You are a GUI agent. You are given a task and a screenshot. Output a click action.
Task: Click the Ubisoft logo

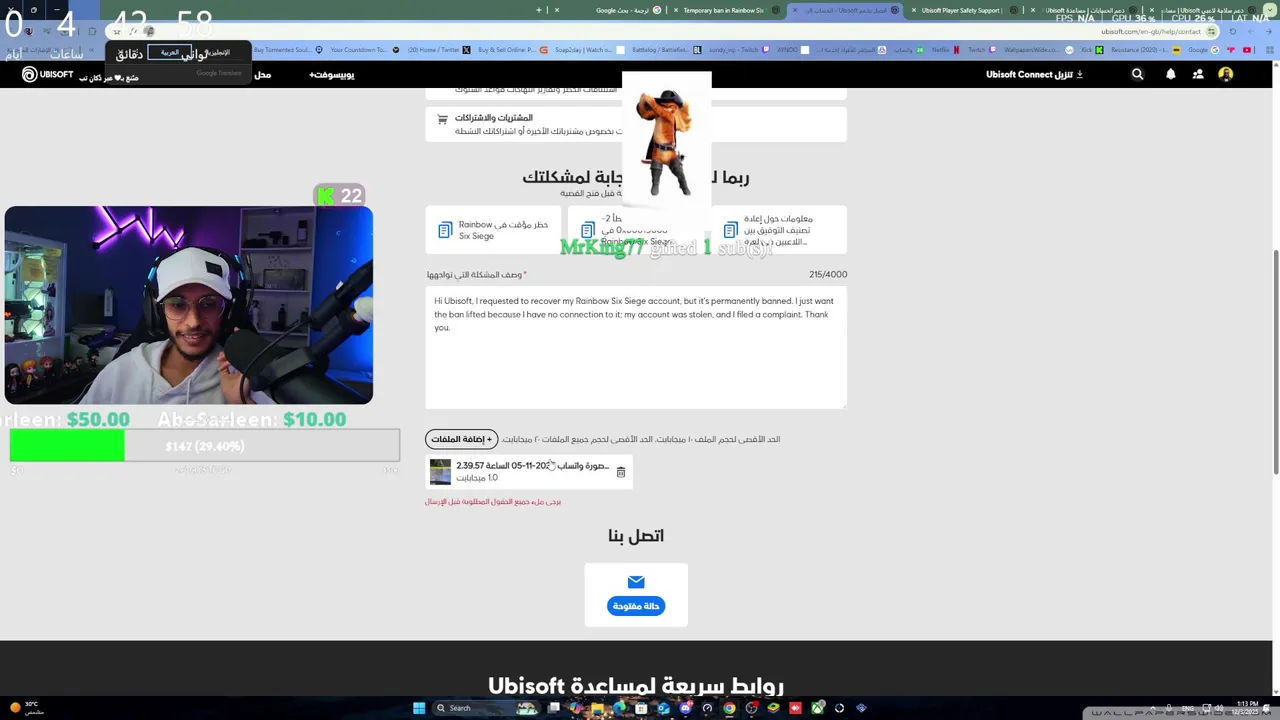pos(48,74)
